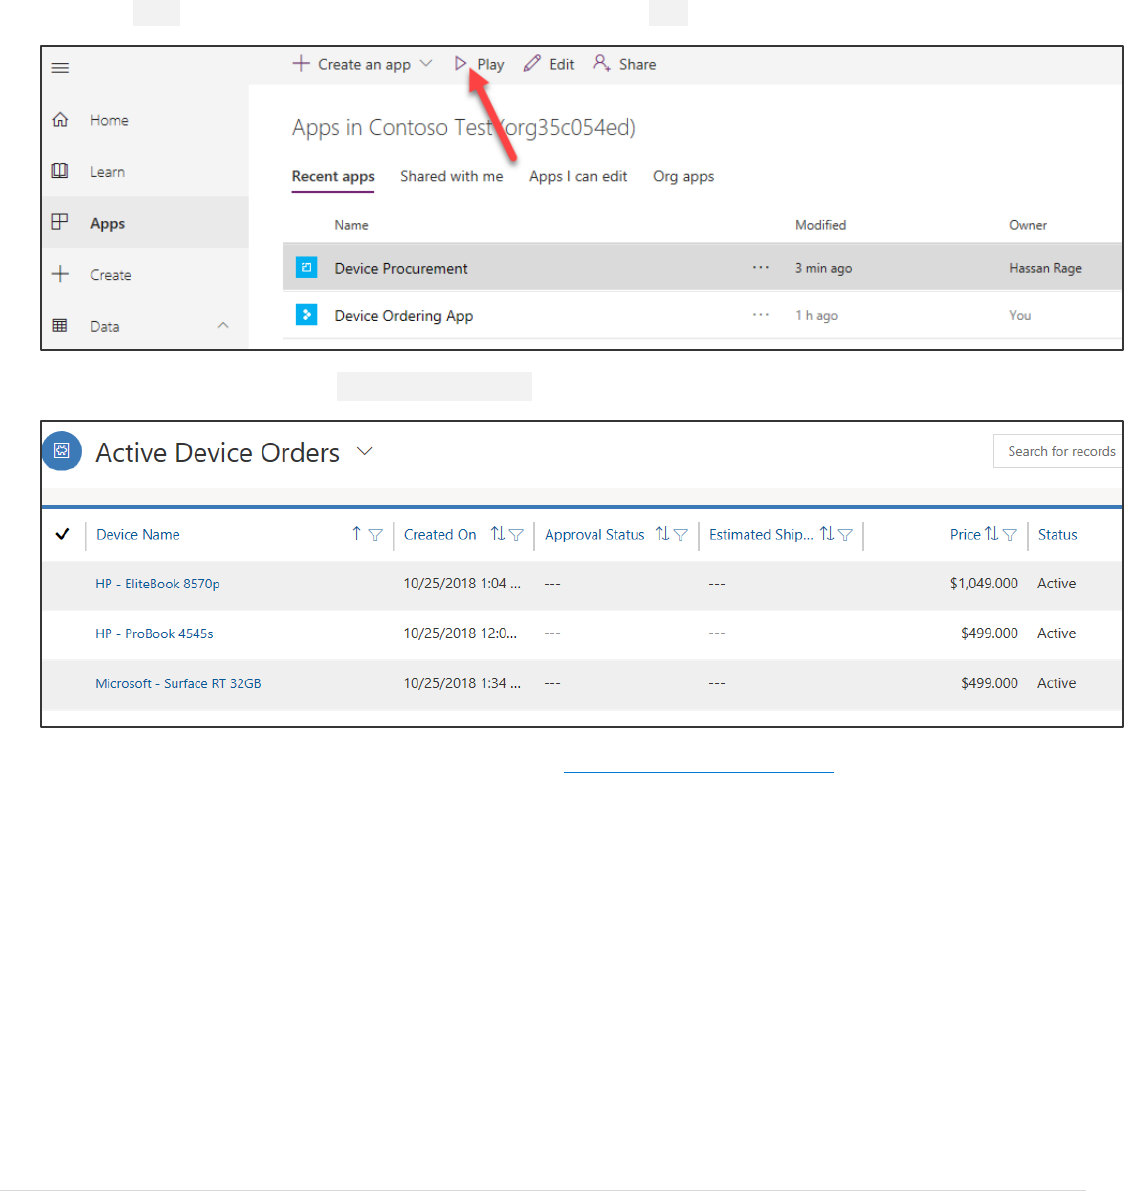This screenshot has height=1191, width=1124.
Task: Click the 10/25/2018 1:34 created date cell
Action: point(462,683)
